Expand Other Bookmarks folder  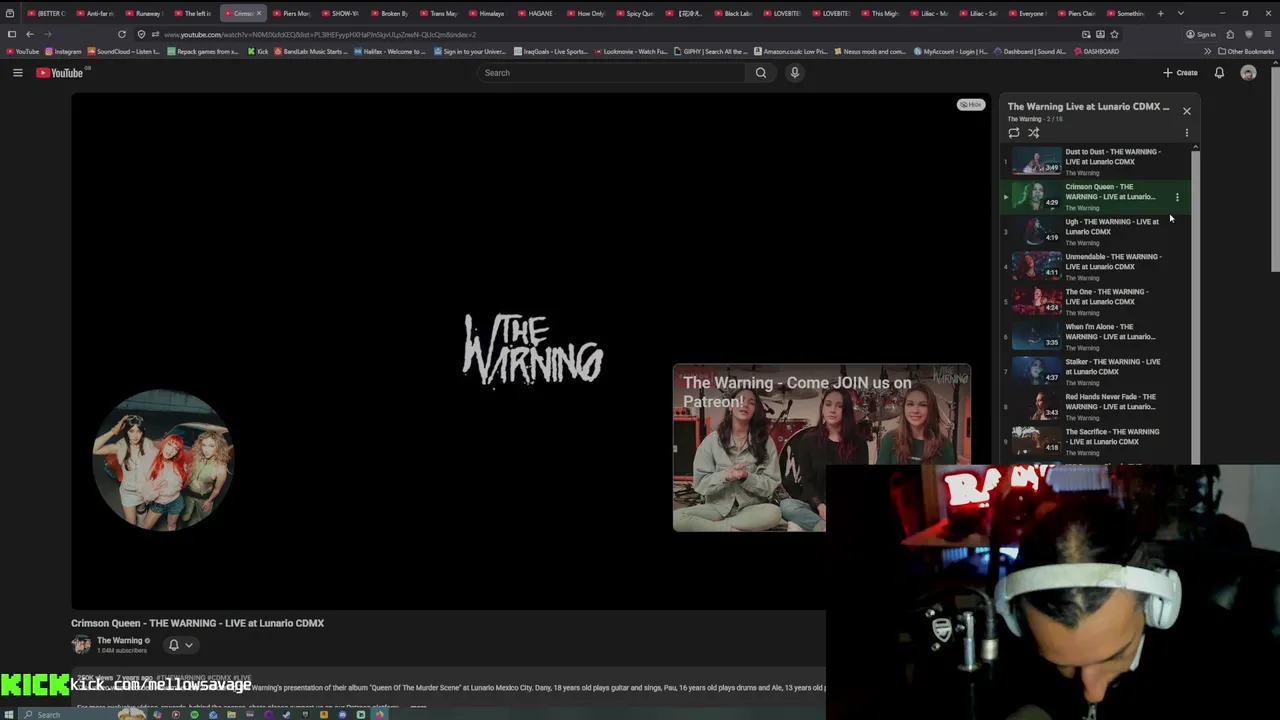1246,51
